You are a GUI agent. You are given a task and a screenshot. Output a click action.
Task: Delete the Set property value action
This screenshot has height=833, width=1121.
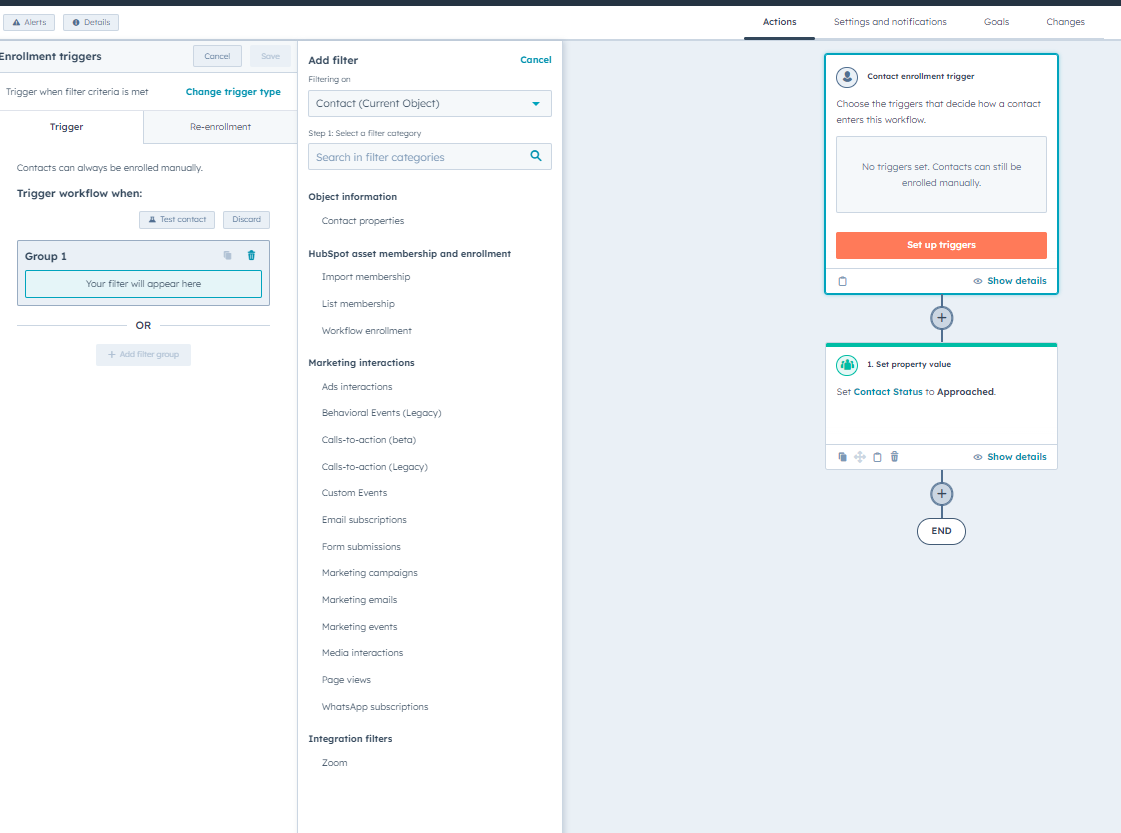click(894, 457)
